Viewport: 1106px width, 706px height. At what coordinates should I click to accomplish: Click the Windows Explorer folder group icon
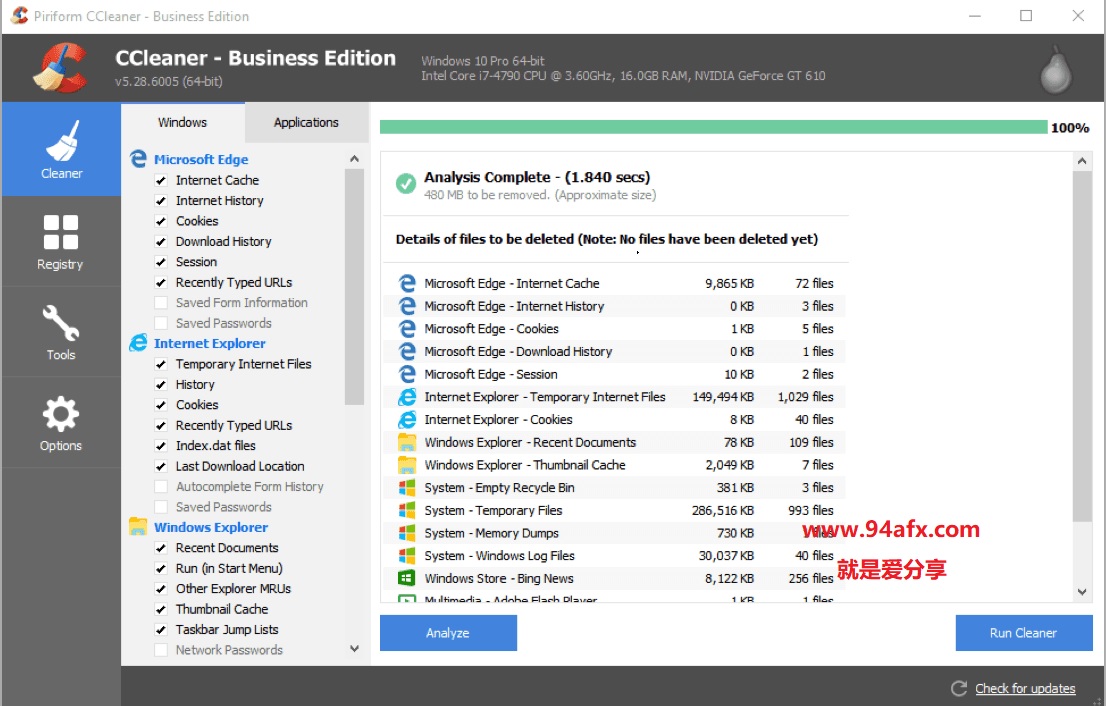138,527
